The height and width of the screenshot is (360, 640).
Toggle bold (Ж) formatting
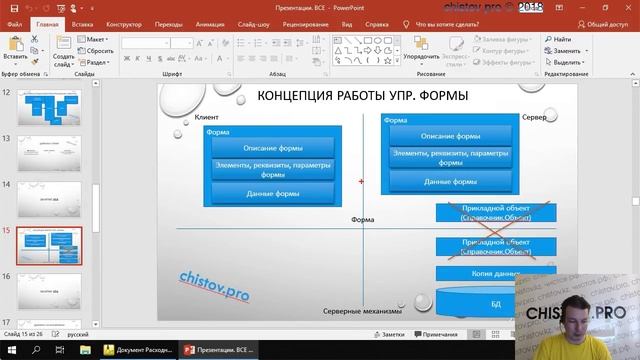tap(127, 59)
